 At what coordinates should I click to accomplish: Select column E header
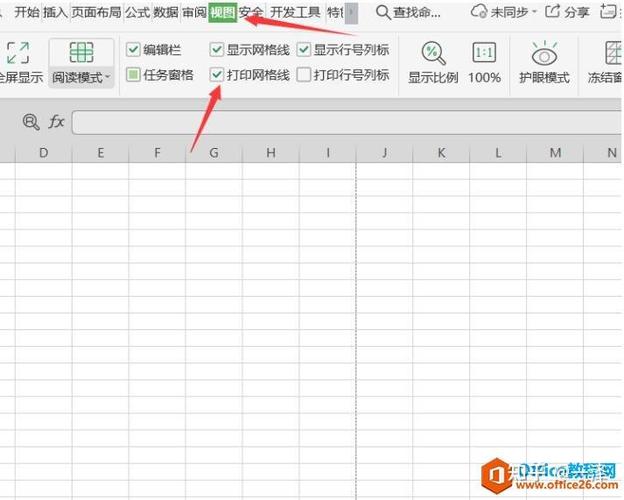click(x=101, y=152)
